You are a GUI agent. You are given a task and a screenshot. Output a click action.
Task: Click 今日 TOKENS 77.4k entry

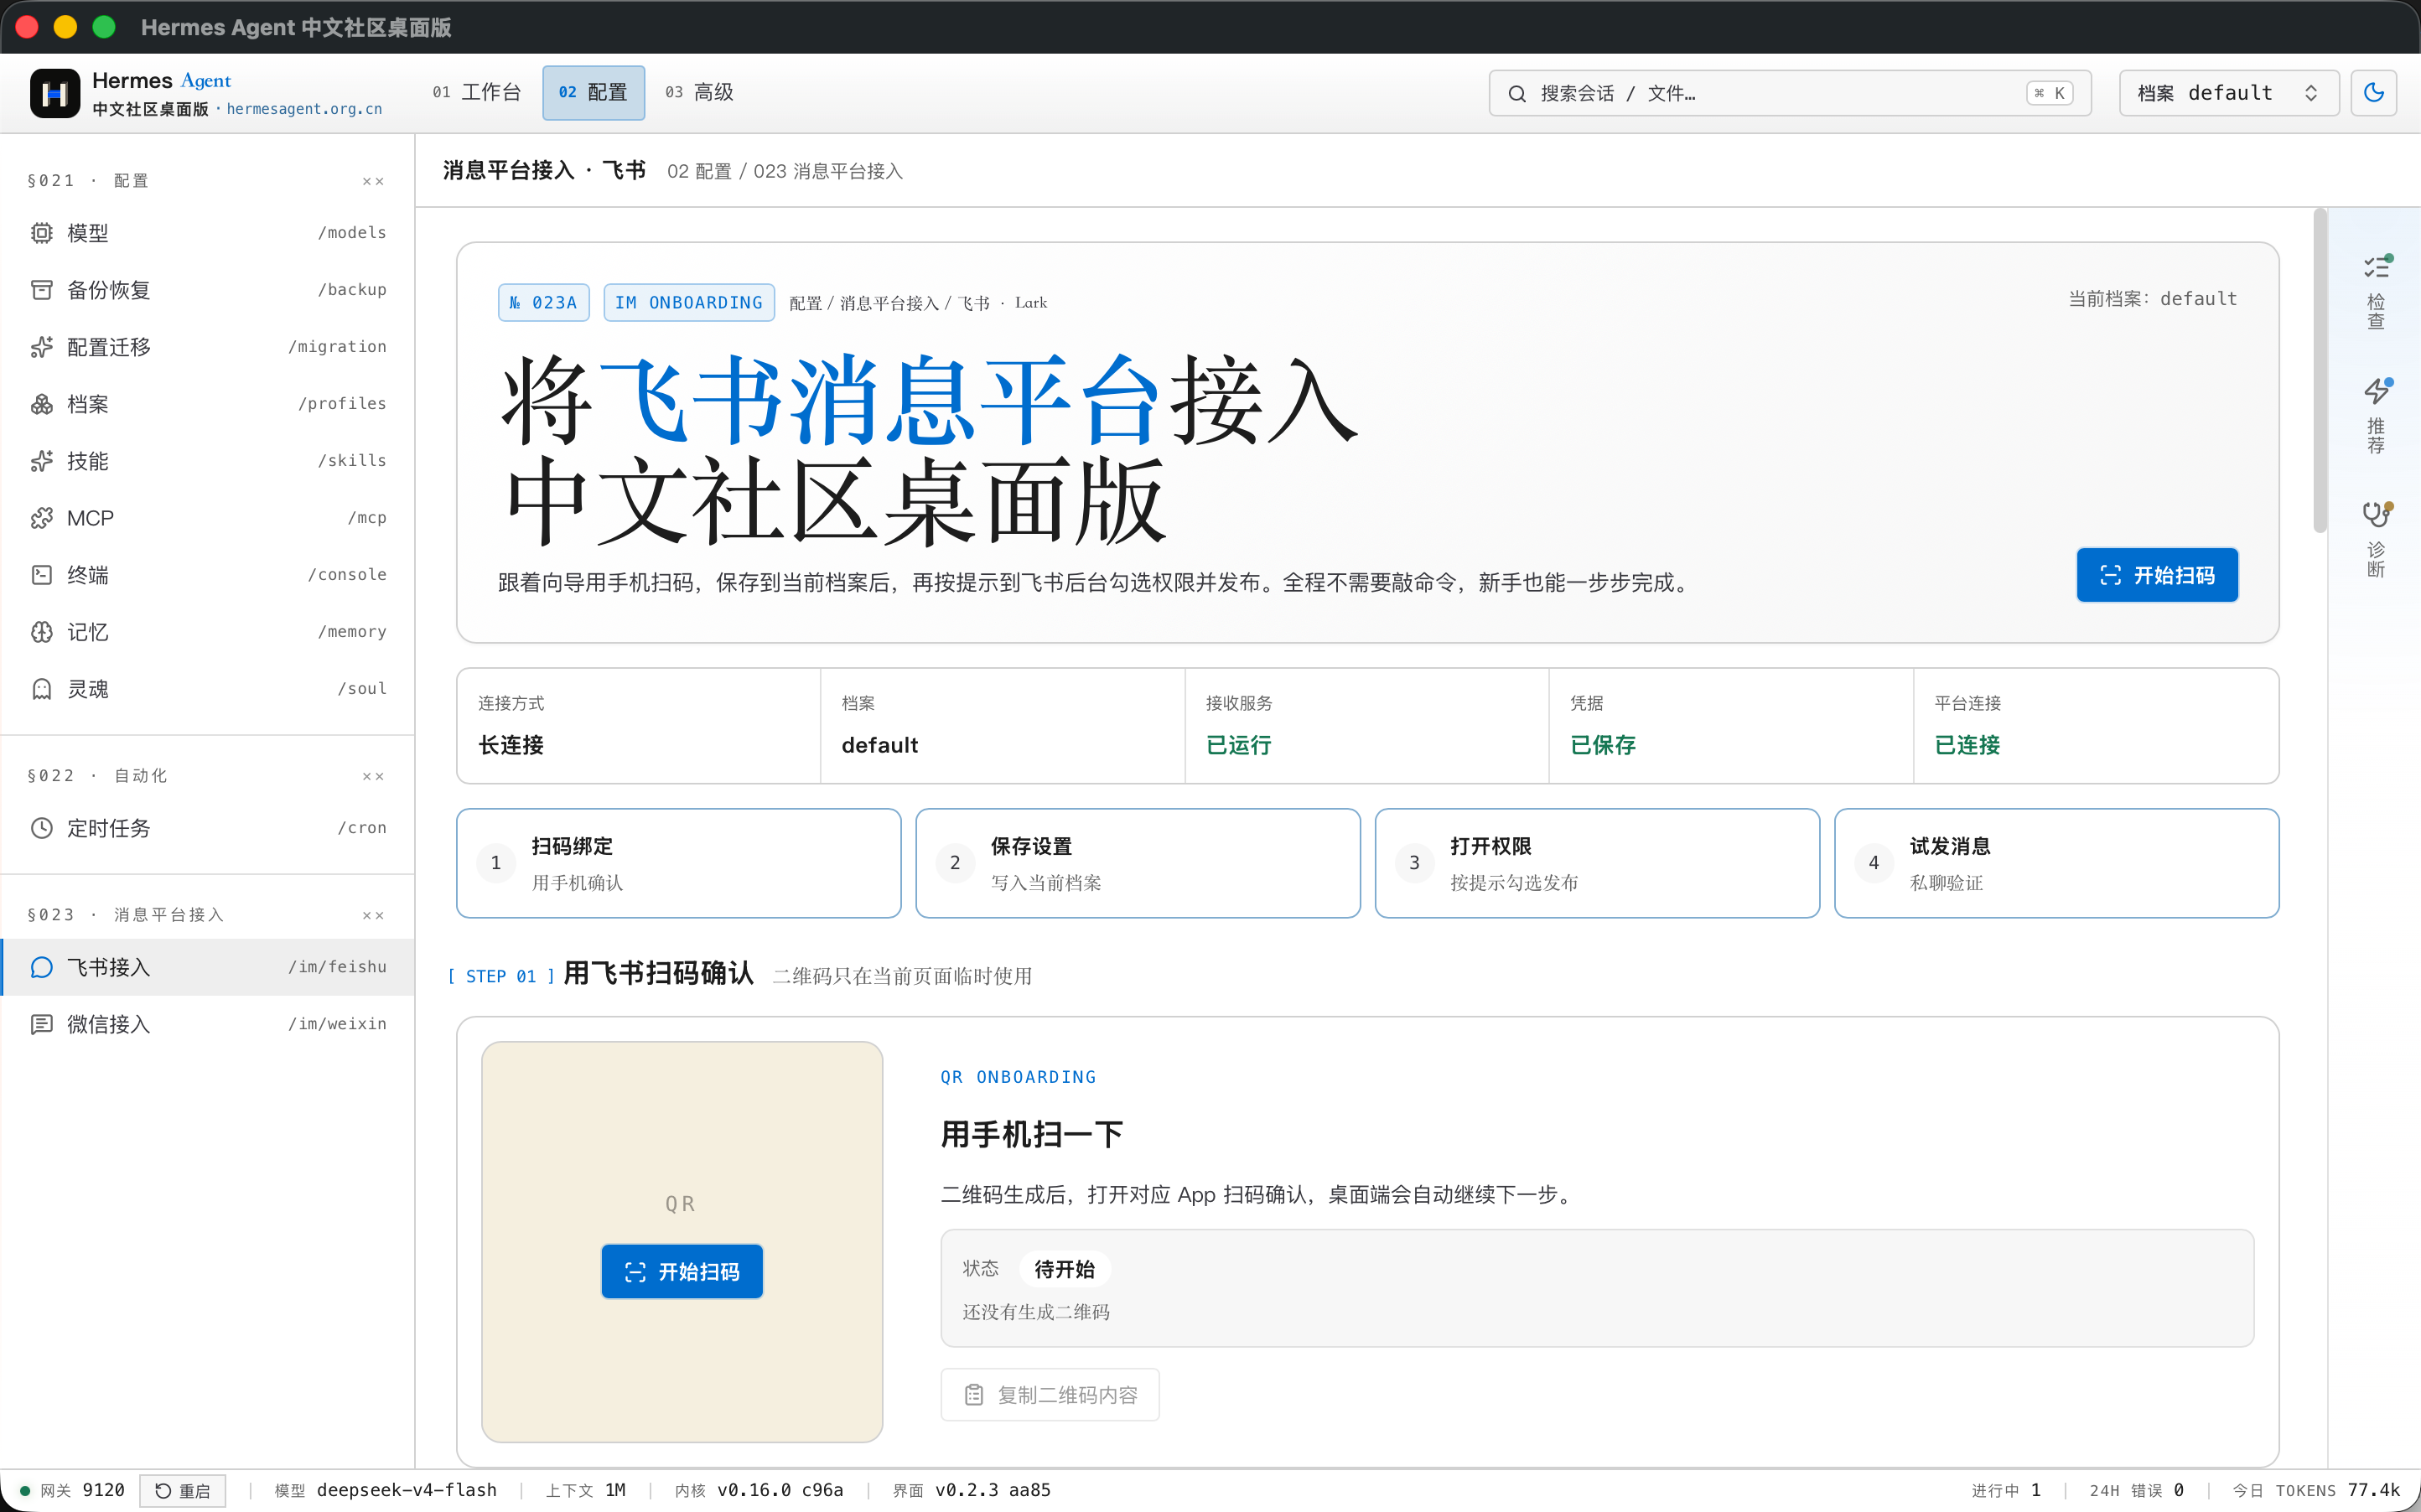click(2316, 1490)
